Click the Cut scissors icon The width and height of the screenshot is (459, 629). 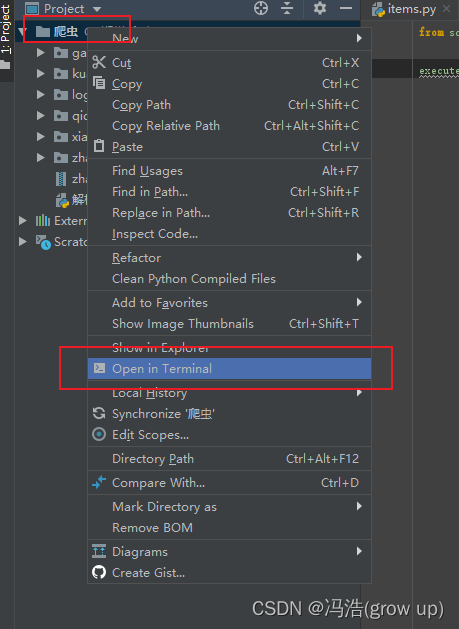pyautogui.click(x=99, y=63)
